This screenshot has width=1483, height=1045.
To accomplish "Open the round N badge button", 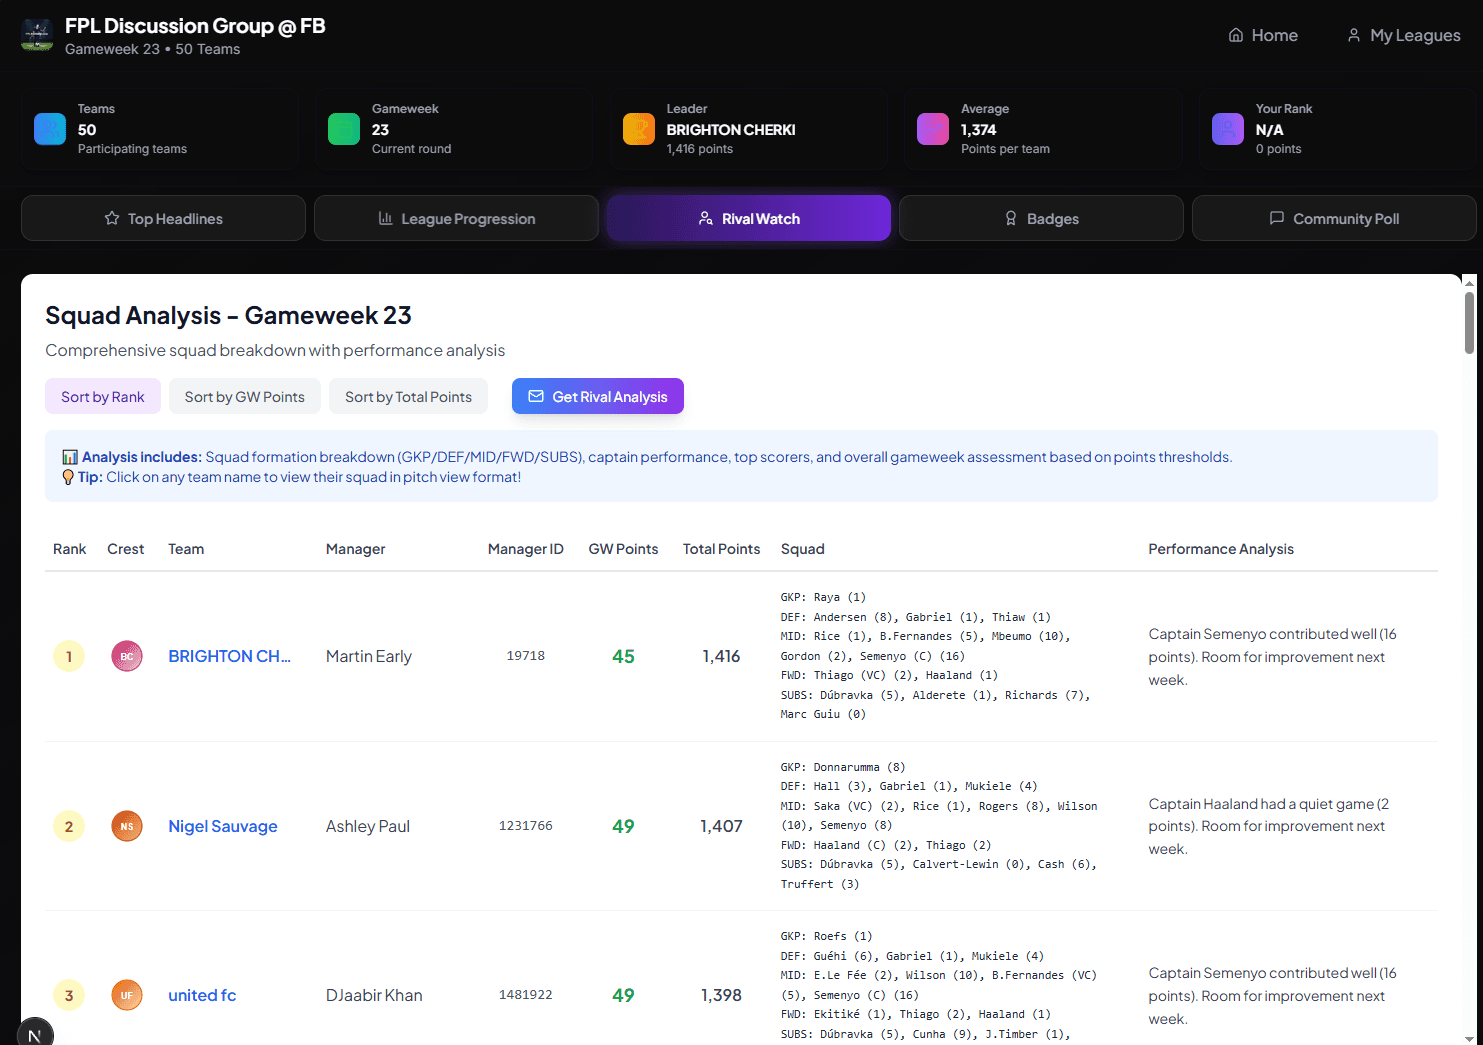I will coord(35,1033).
